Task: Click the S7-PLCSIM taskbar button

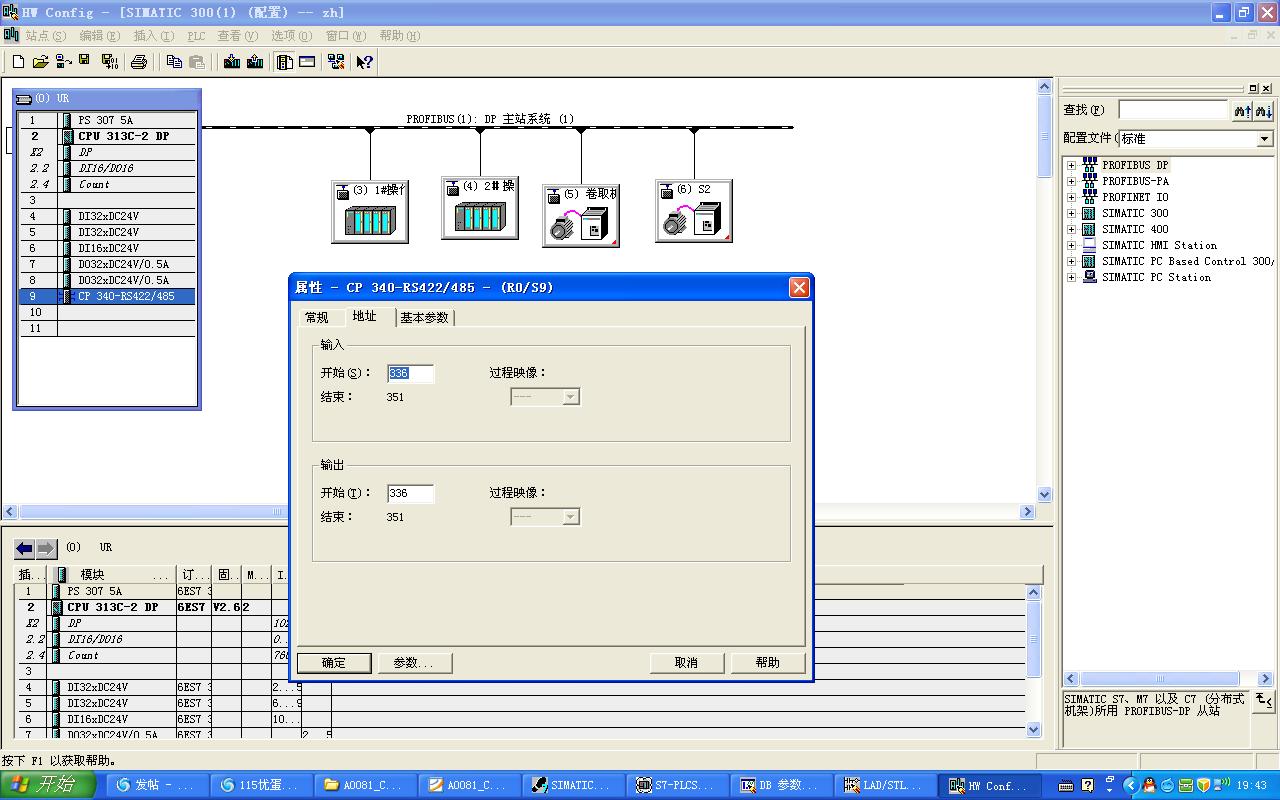Action: point(678,785)
